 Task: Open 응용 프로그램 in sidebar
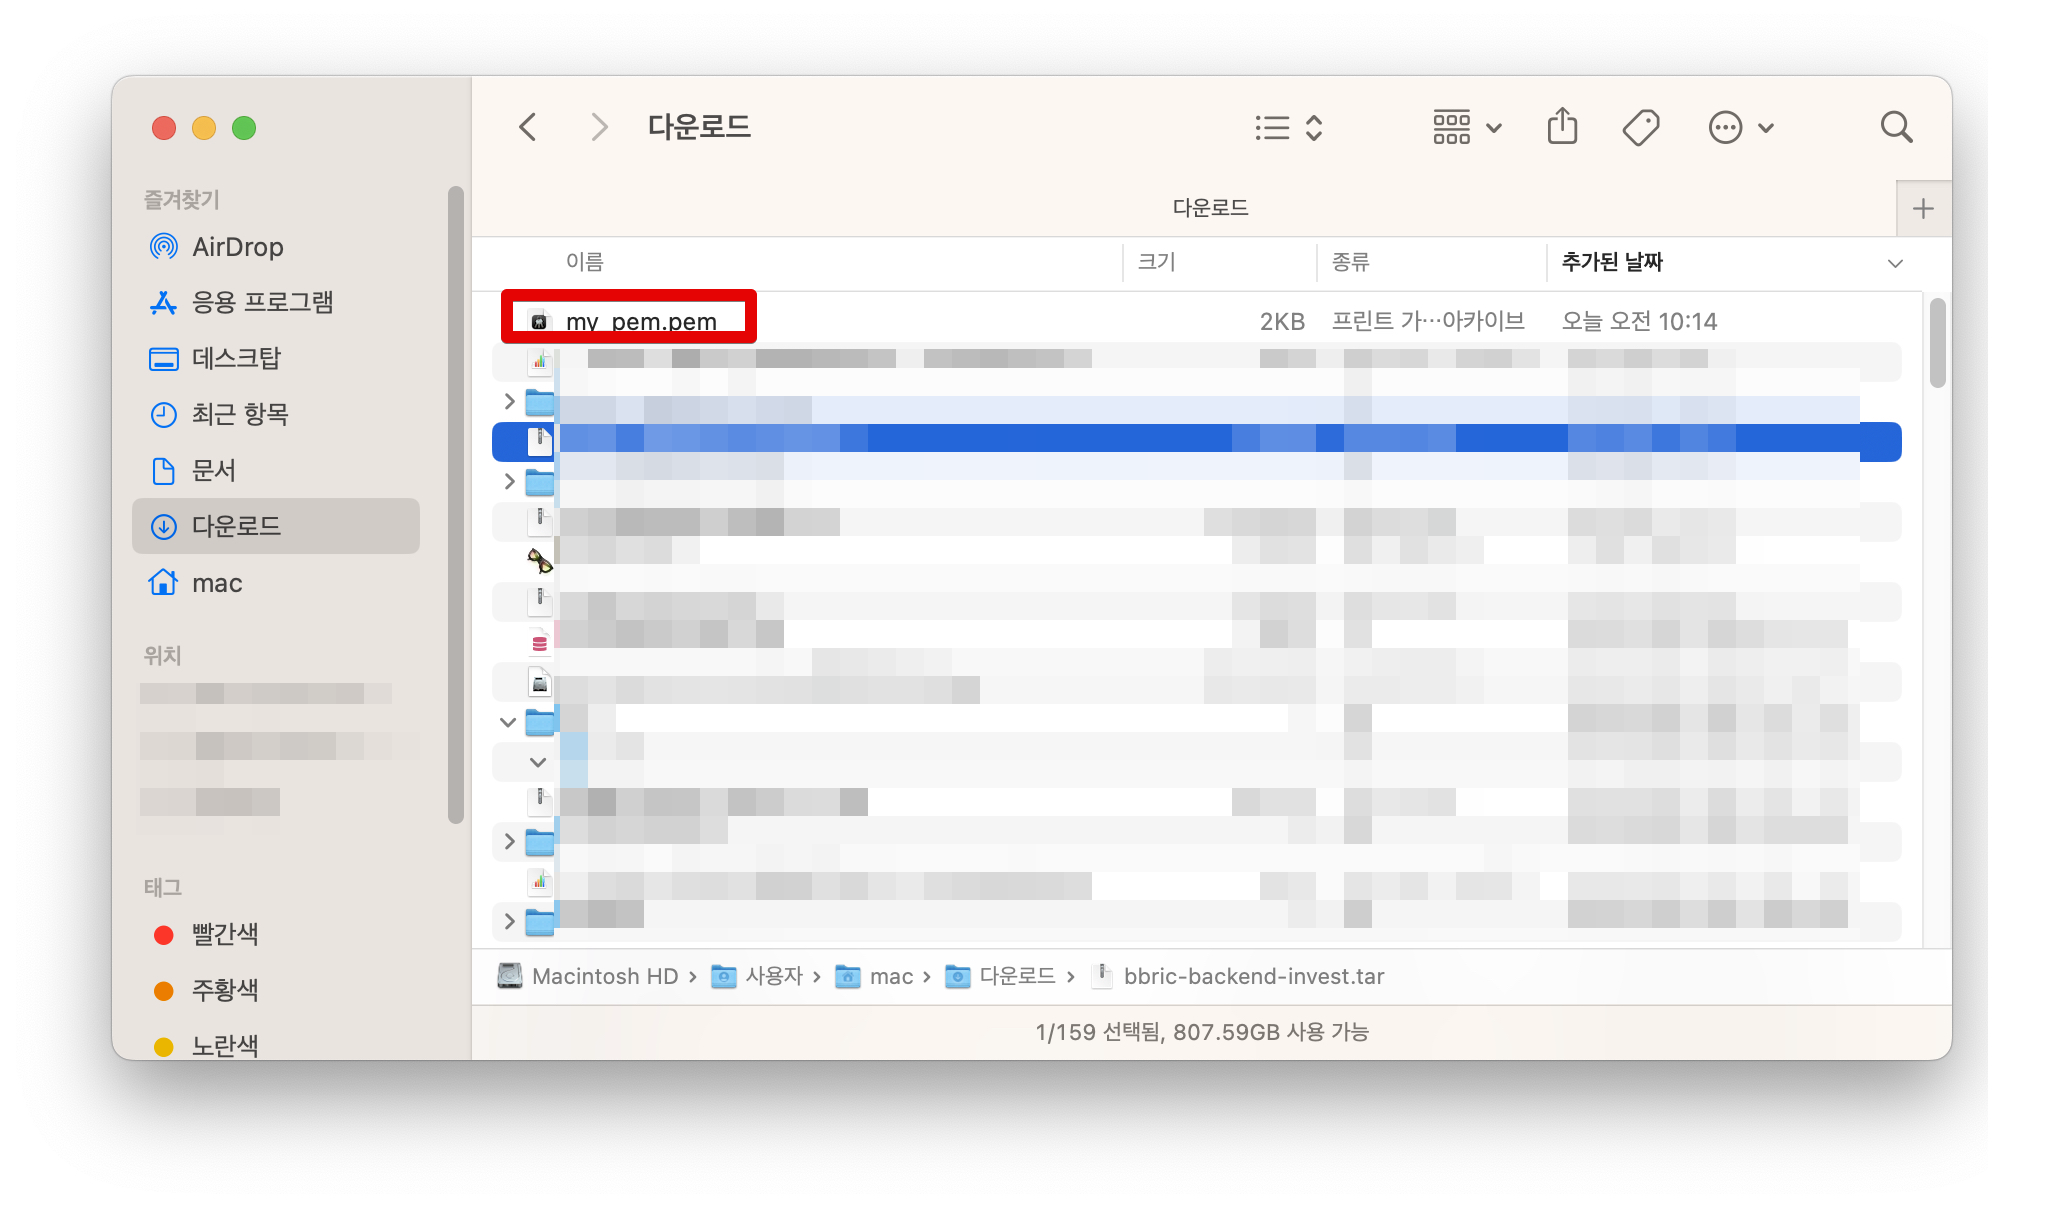tap(262, 302)
